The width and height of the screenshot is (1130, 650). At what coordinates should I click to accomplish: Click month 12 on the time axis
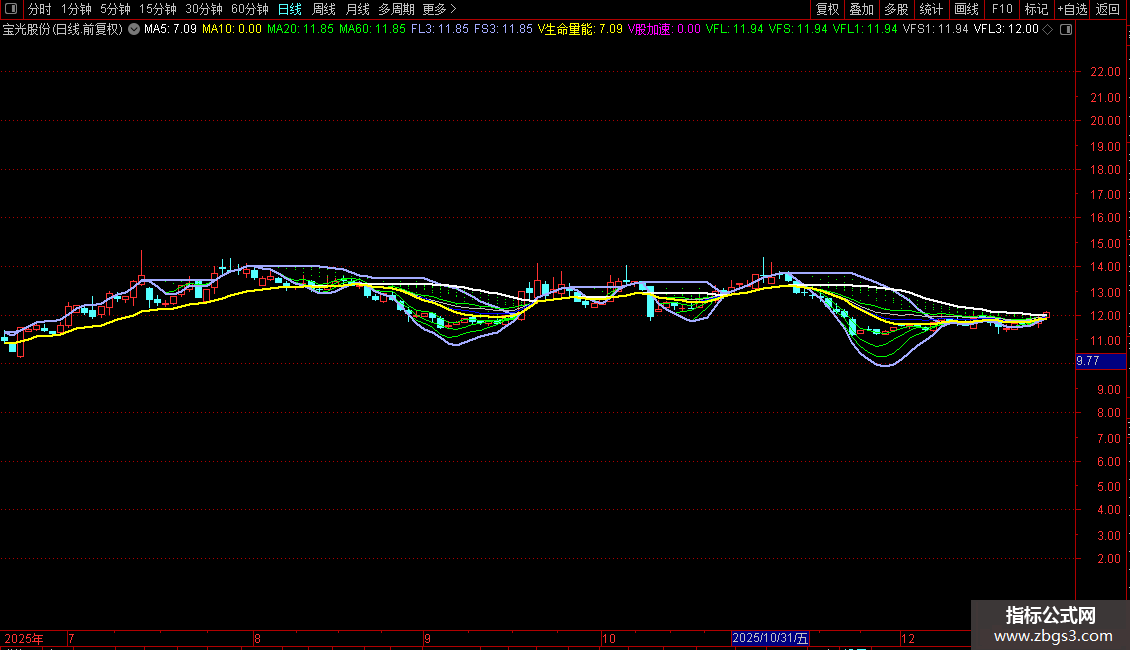(x=908, y=638)
